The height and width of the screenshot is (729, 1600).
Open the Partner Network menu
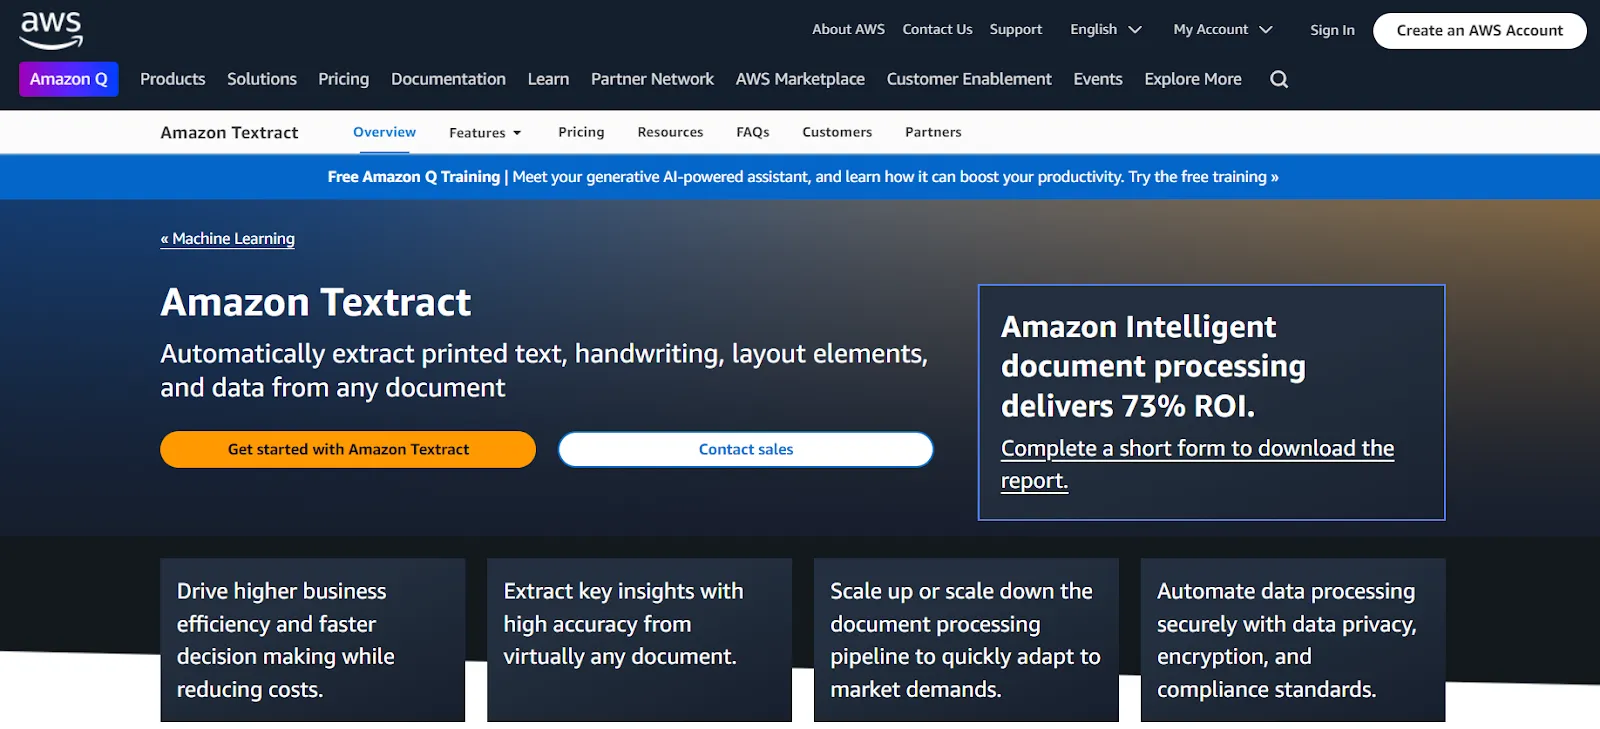[x=652, y=79]
